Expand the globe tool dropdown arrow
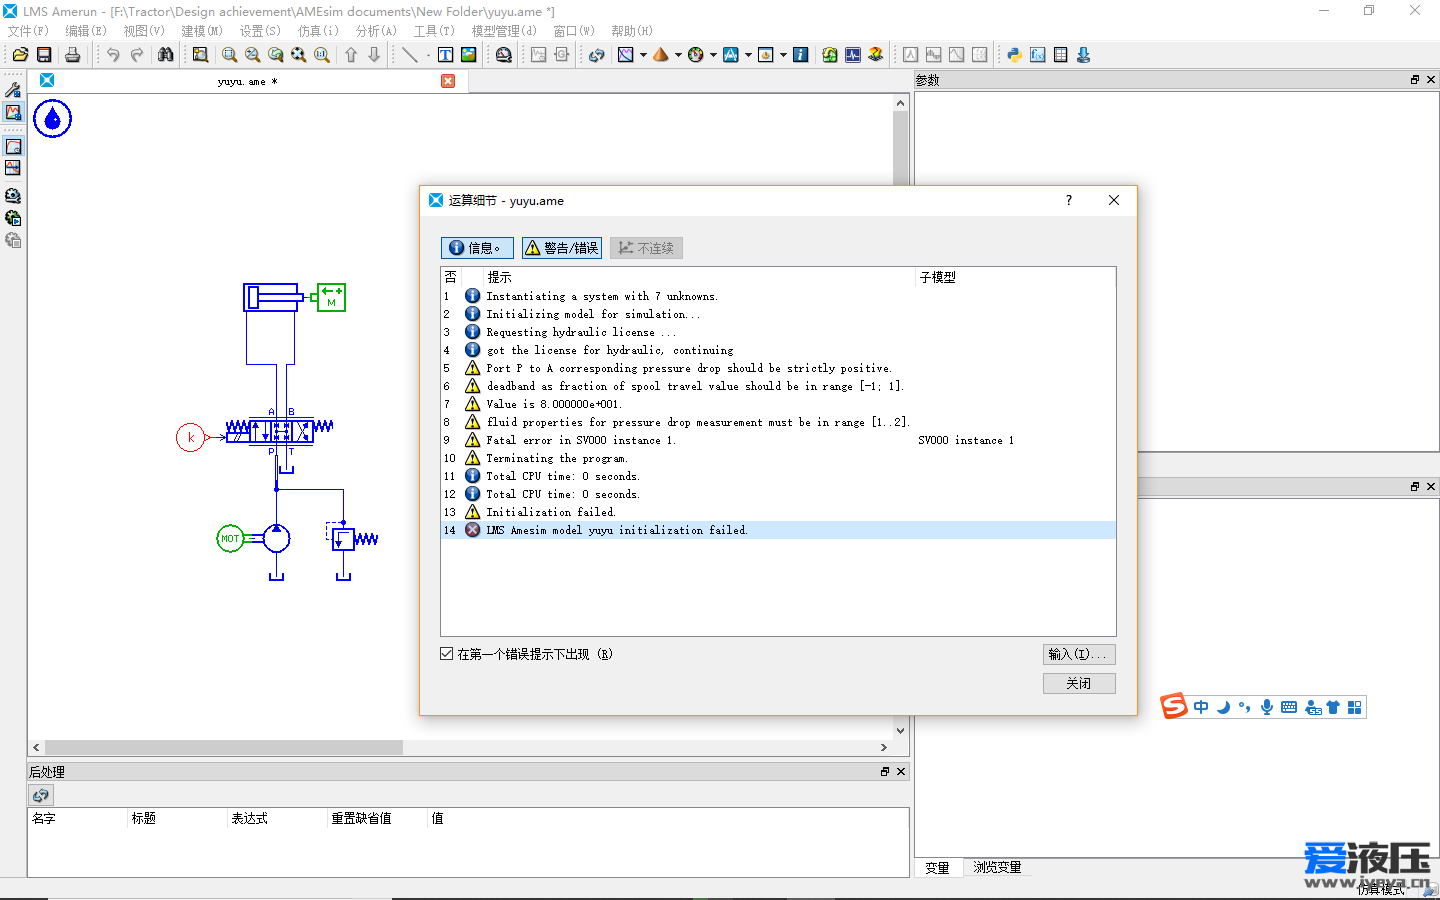 (713, 55)
